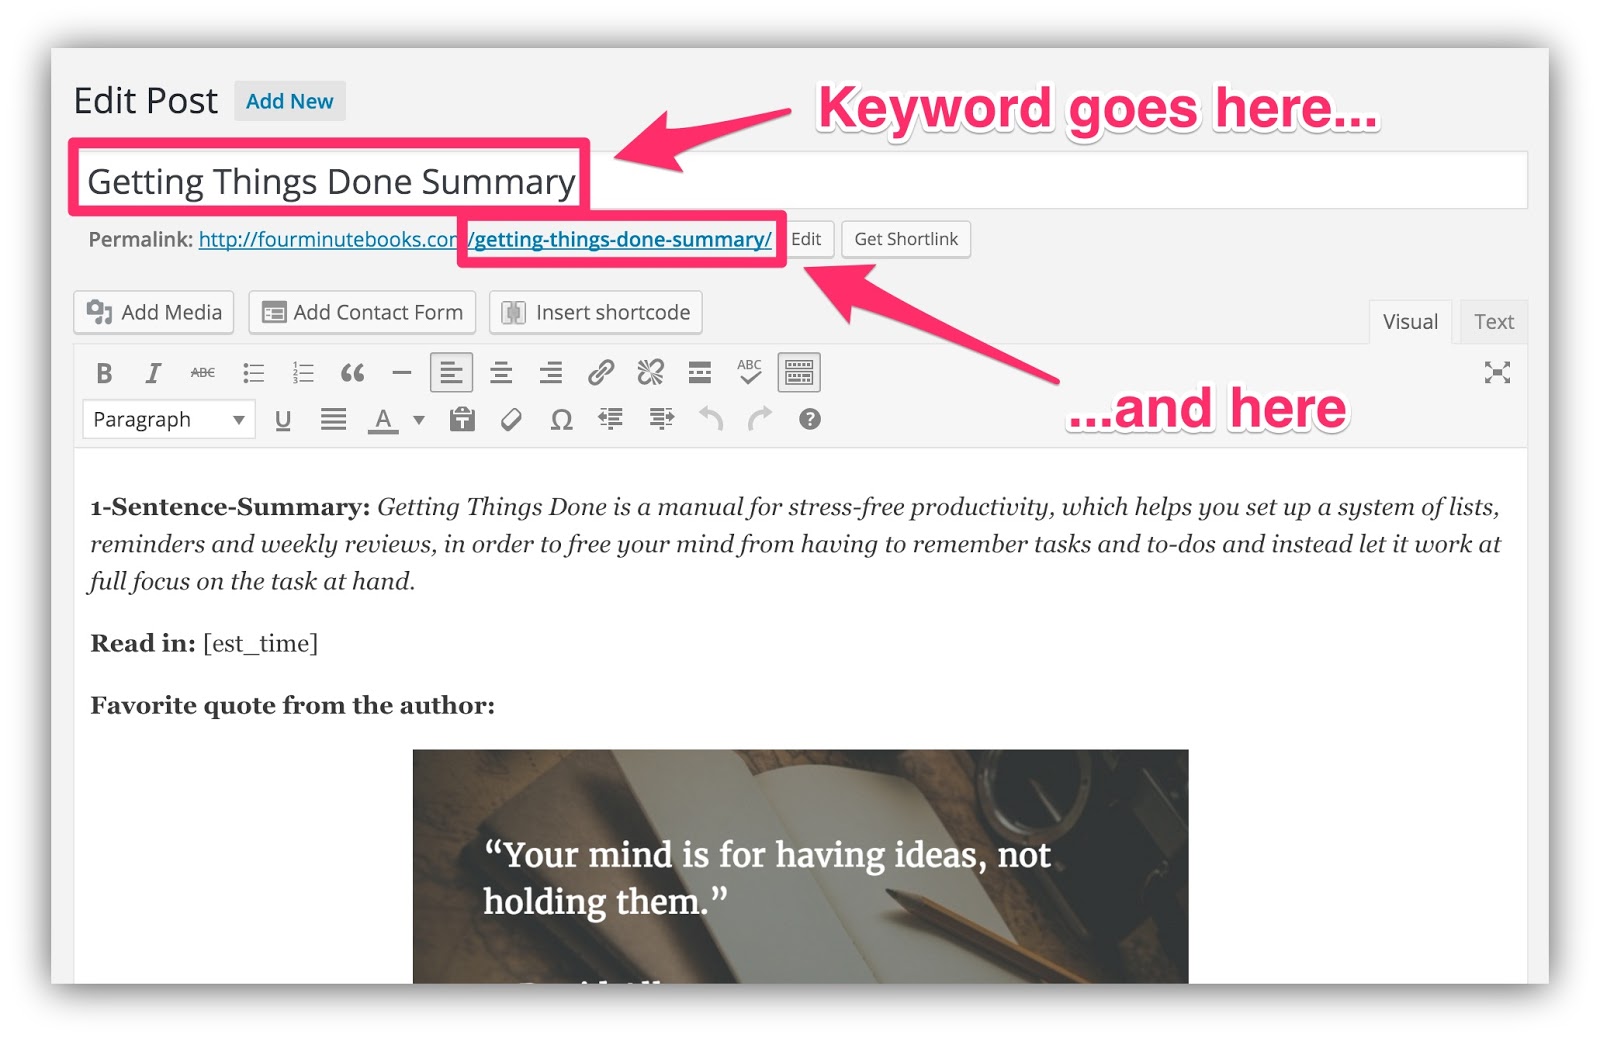Toggle Bold formatting
1600x1038 pixels.
tap(104, 373)
